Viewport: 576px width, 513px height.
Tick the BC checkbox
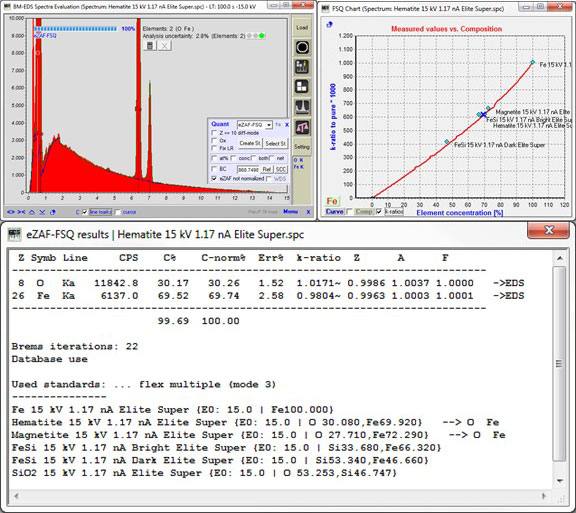pos(214,169)
